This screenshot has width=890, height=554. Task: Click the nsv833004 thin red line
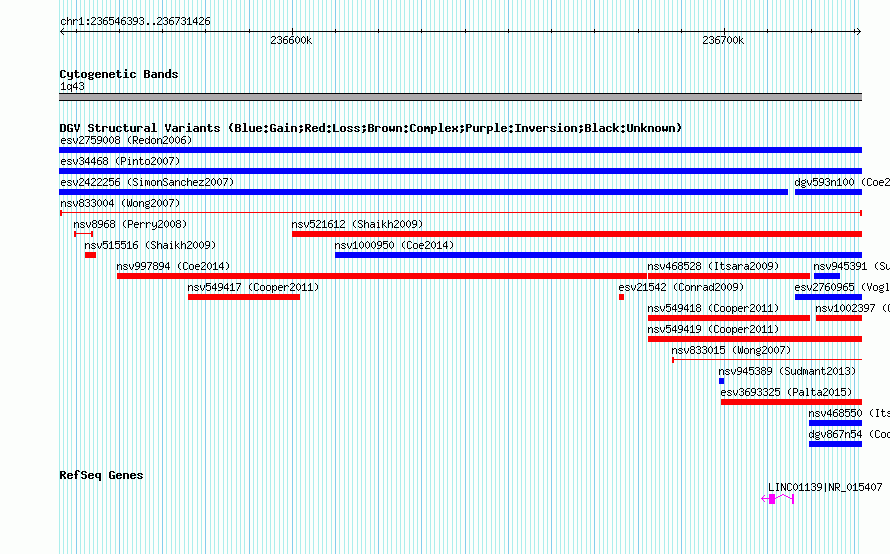[x=461, y=213]
